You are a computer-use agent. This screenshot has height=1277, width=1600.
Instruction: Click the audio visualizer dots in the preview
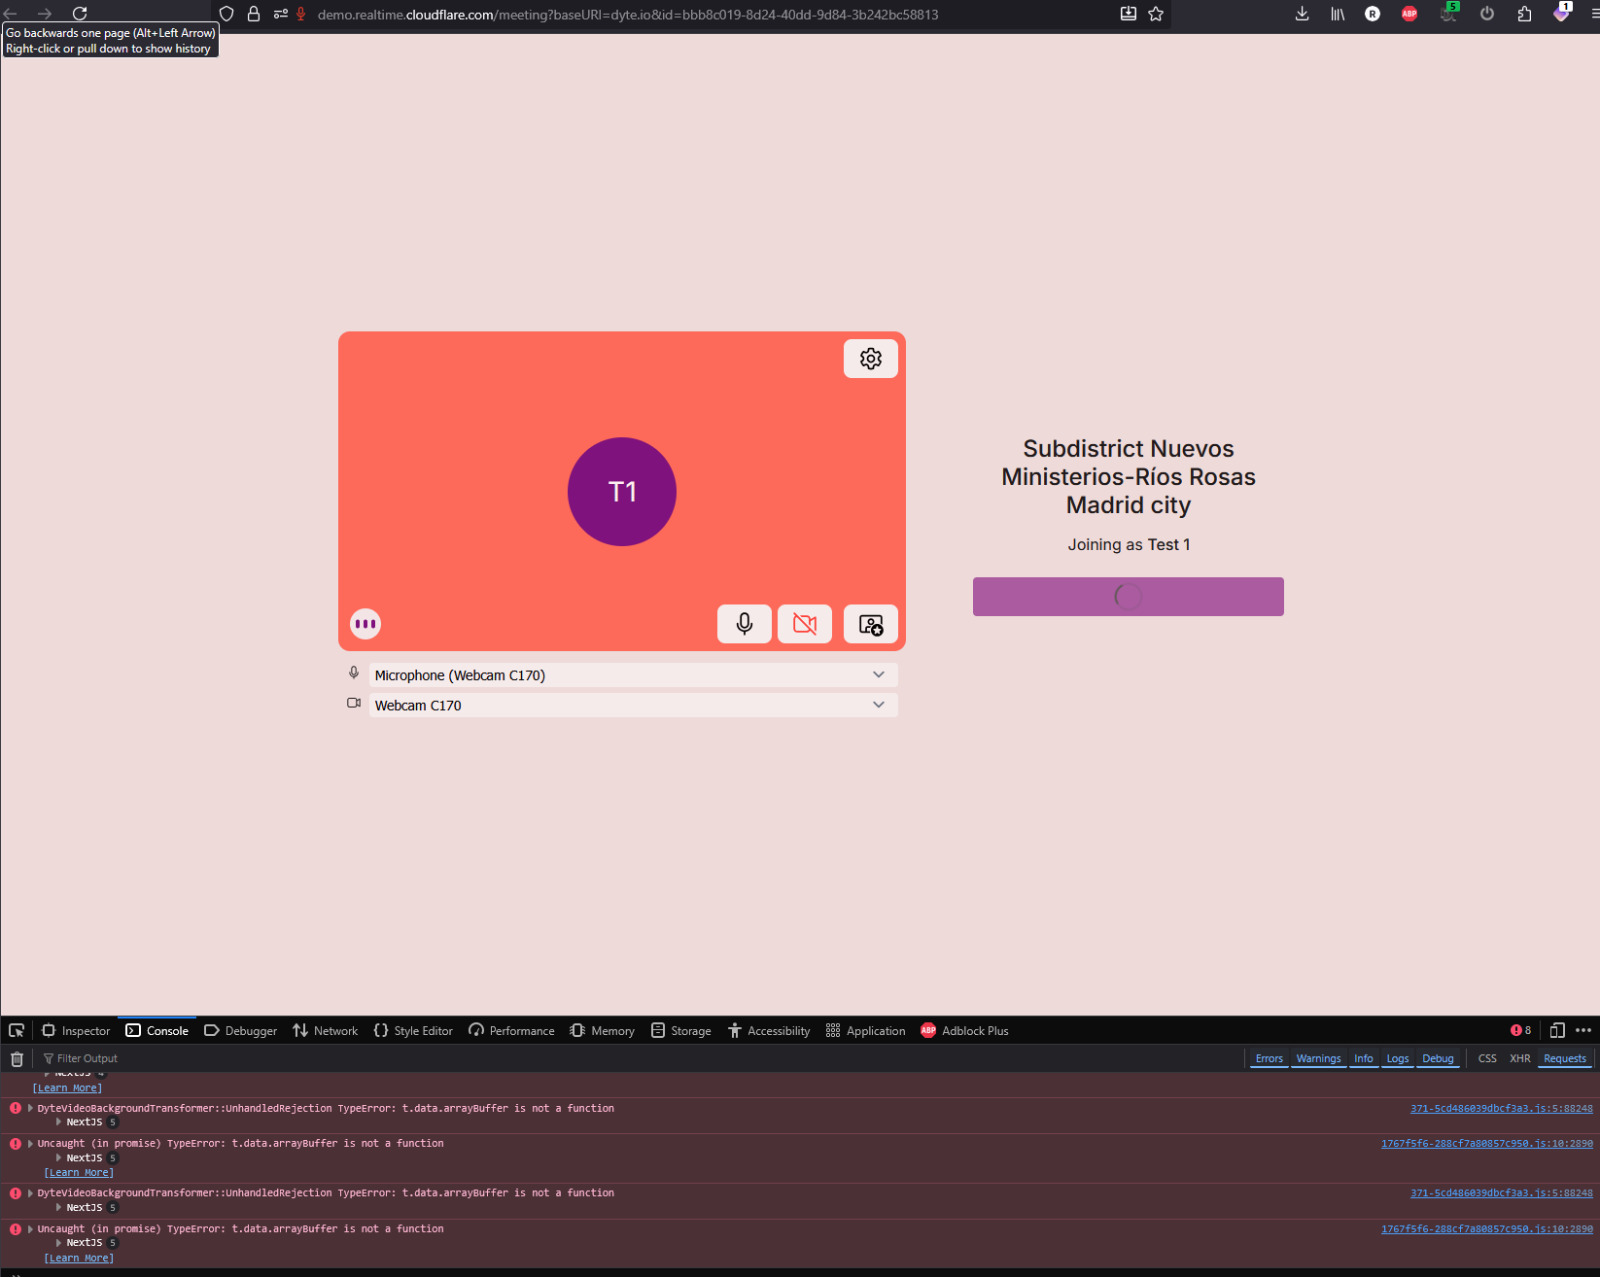[x=366, y=624]
